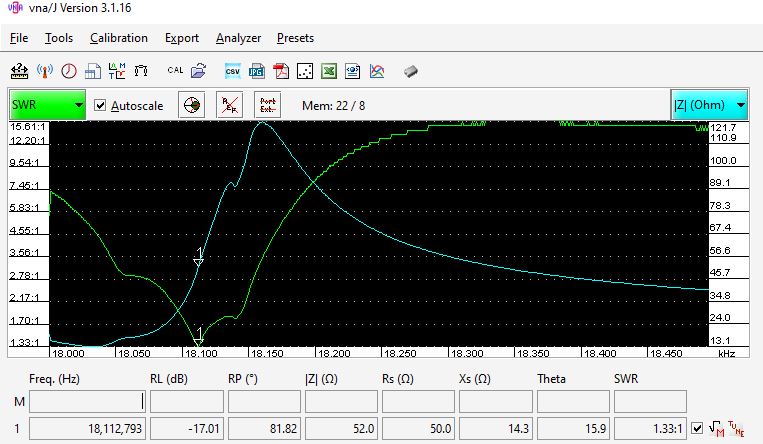The width and height of the screenshot is (763, 444).
Task: Click the Excel export icon
Action: tap(329, 71)
